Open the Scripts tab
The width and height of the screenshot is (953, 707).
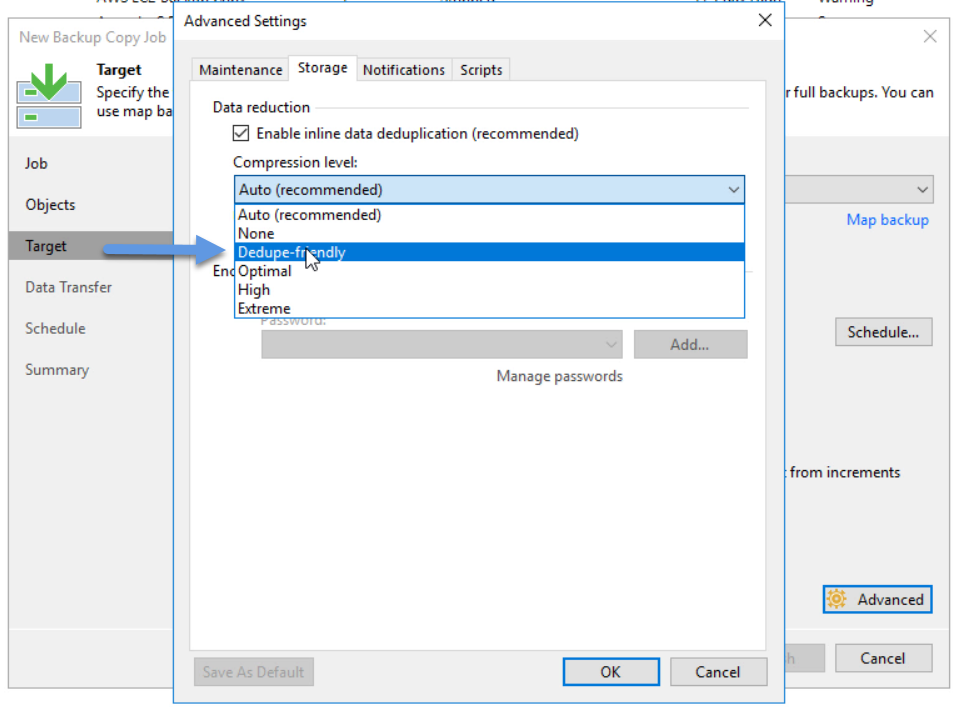pyautogui.click(x=481, y=70)
